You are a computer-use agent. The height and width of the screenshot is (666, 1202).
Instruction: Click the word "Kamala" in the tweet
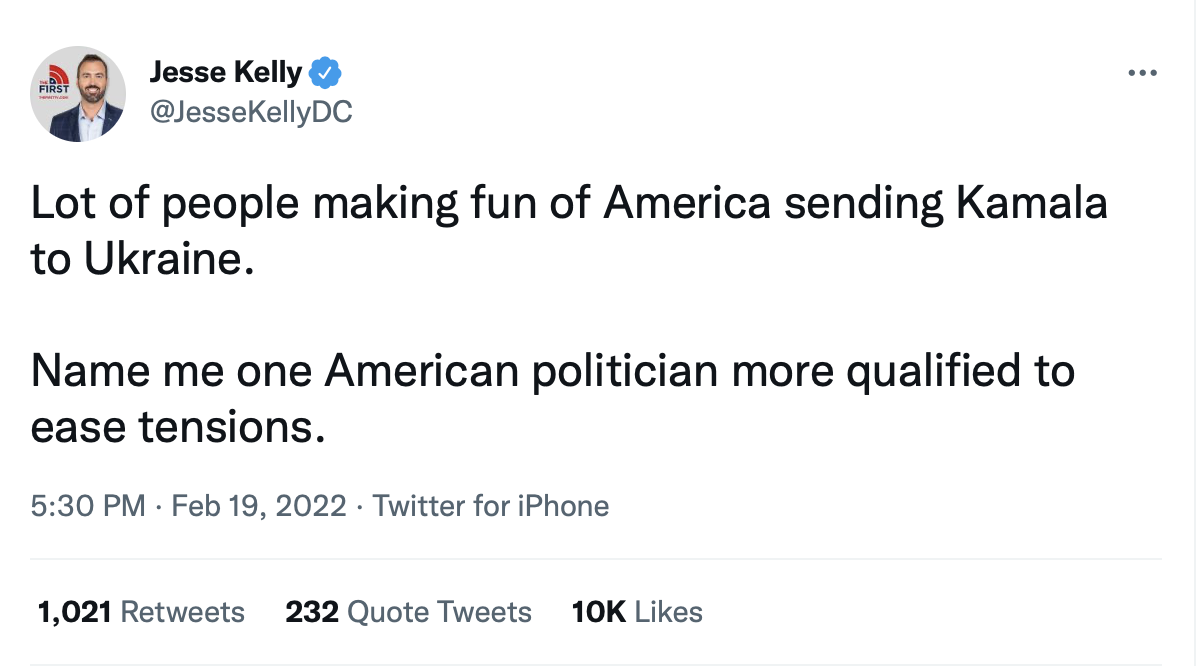1032,203
